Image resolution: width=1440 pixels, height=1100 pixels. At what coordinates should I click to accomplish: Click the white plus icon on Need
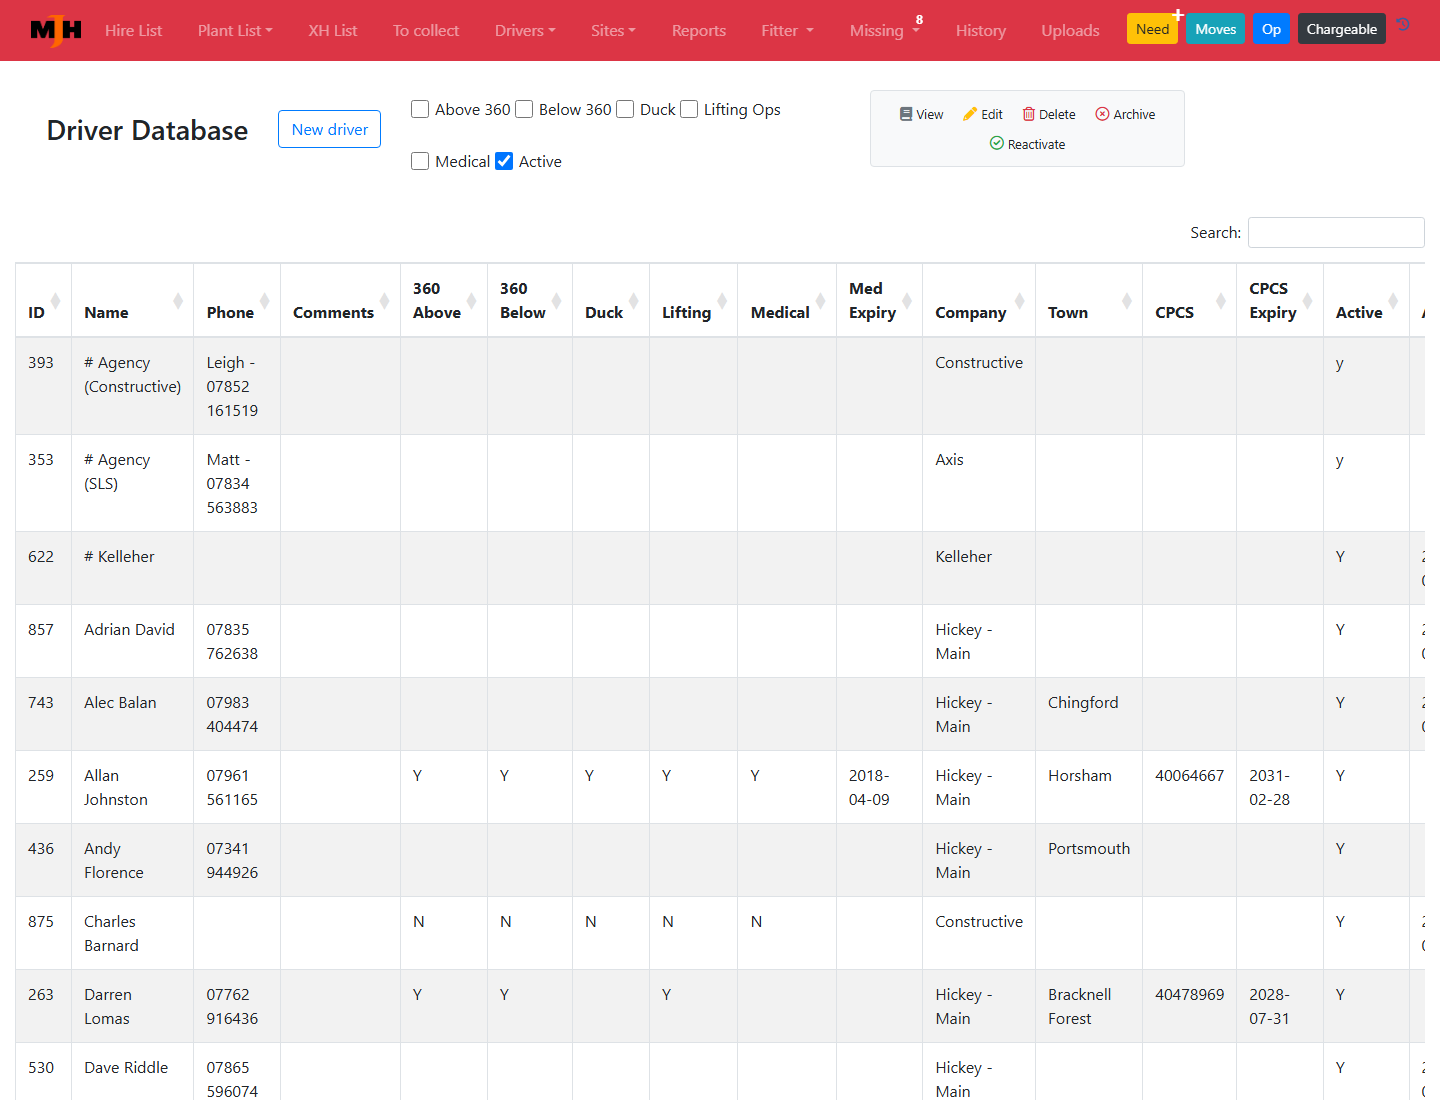point(1178,15)
